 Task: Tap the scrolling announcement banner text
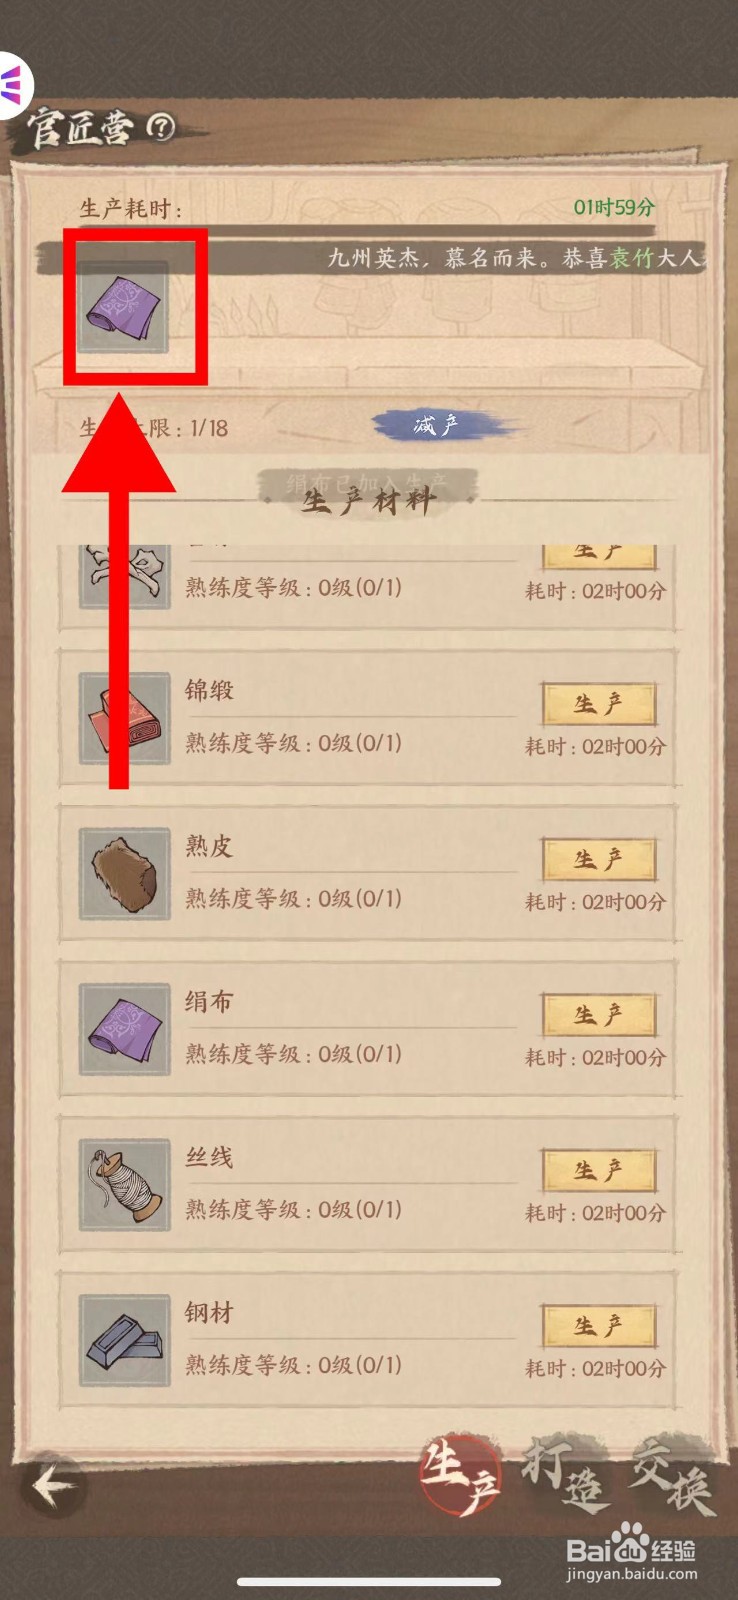[516, 258]
